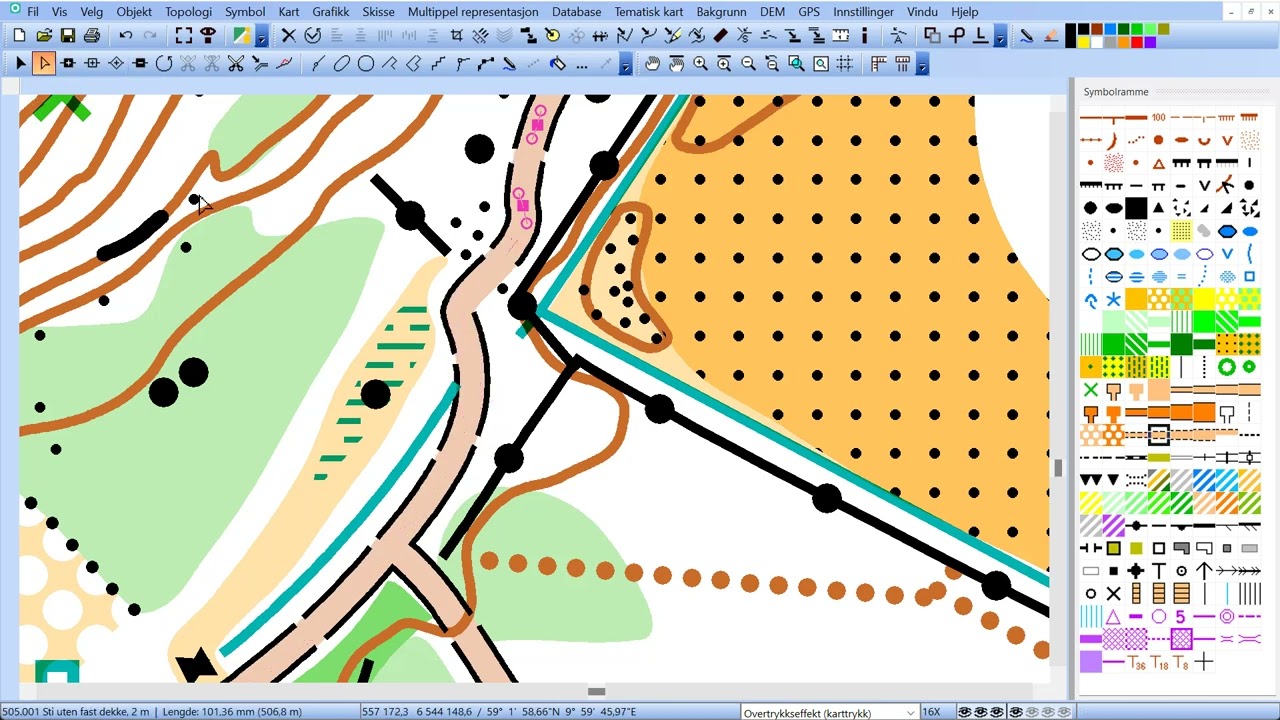
Task: Toggle the last greyed eye icon
Action: point(1064,712)
